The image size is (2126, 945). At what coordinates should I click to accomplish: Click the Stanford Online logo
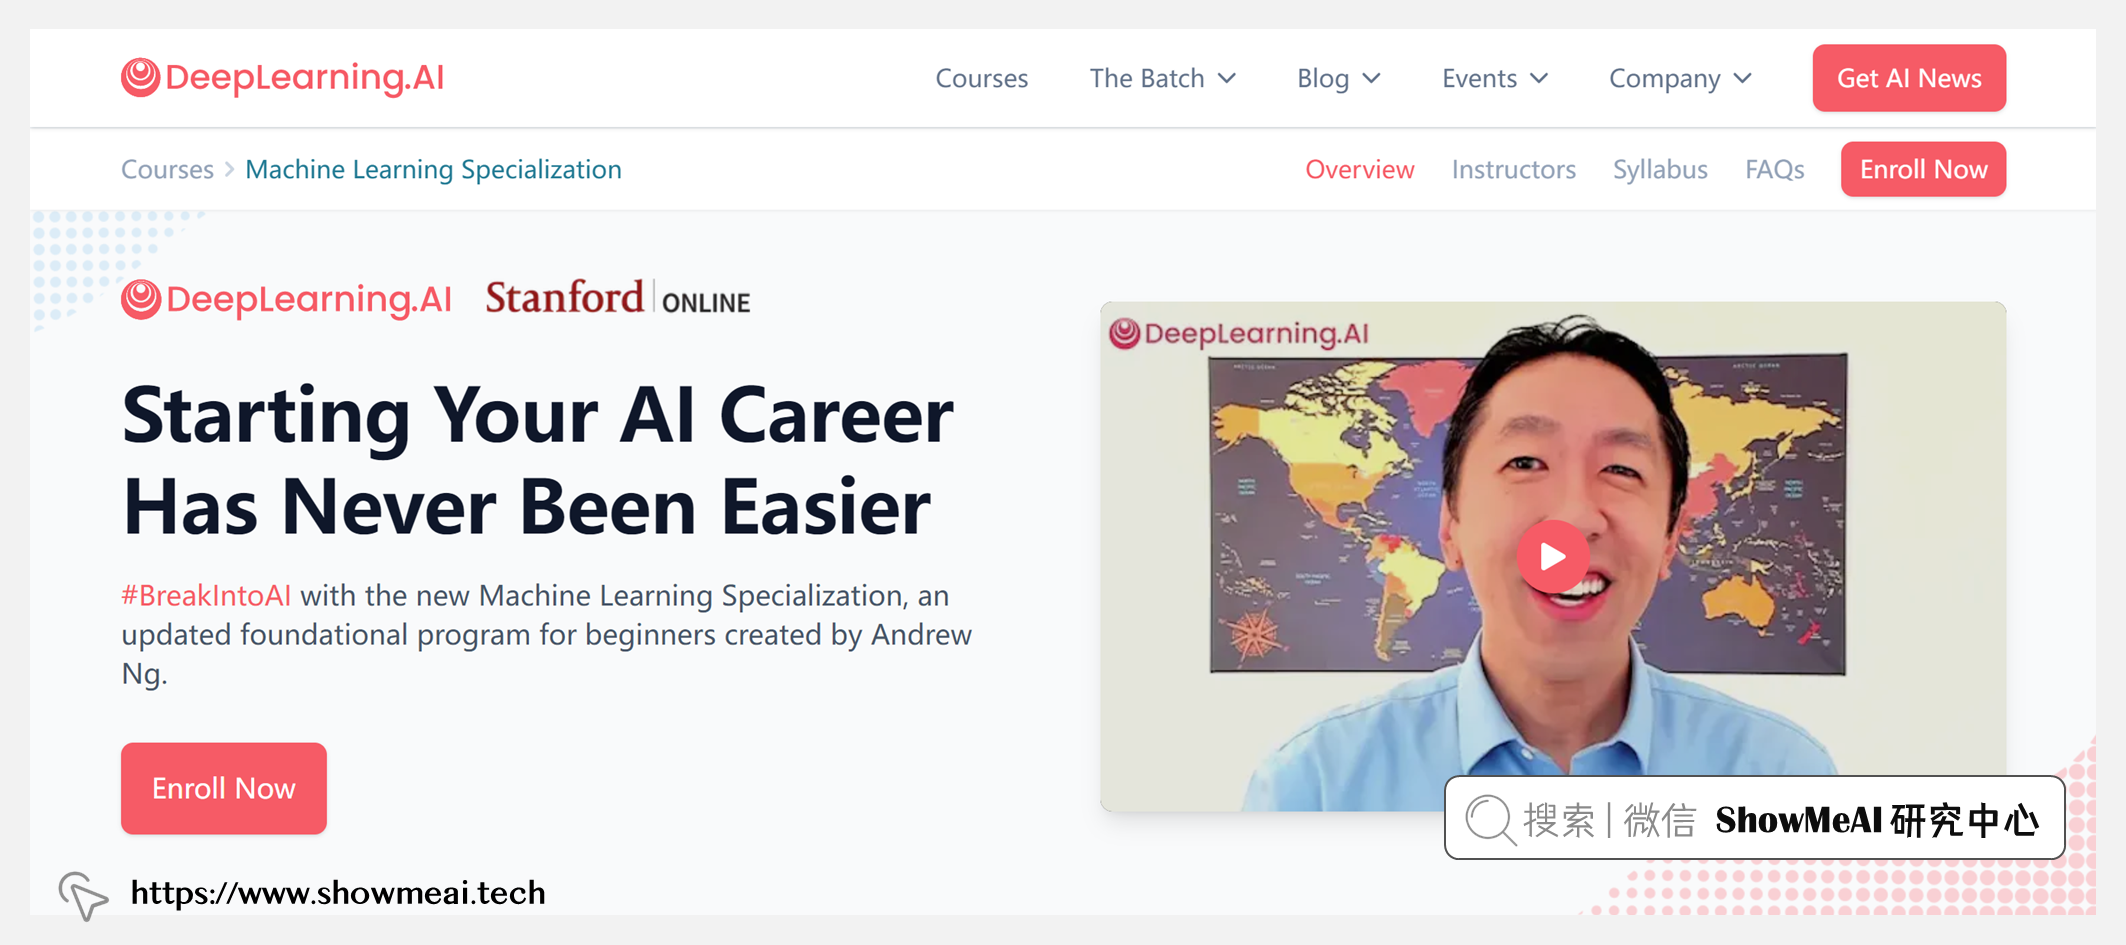617,298
